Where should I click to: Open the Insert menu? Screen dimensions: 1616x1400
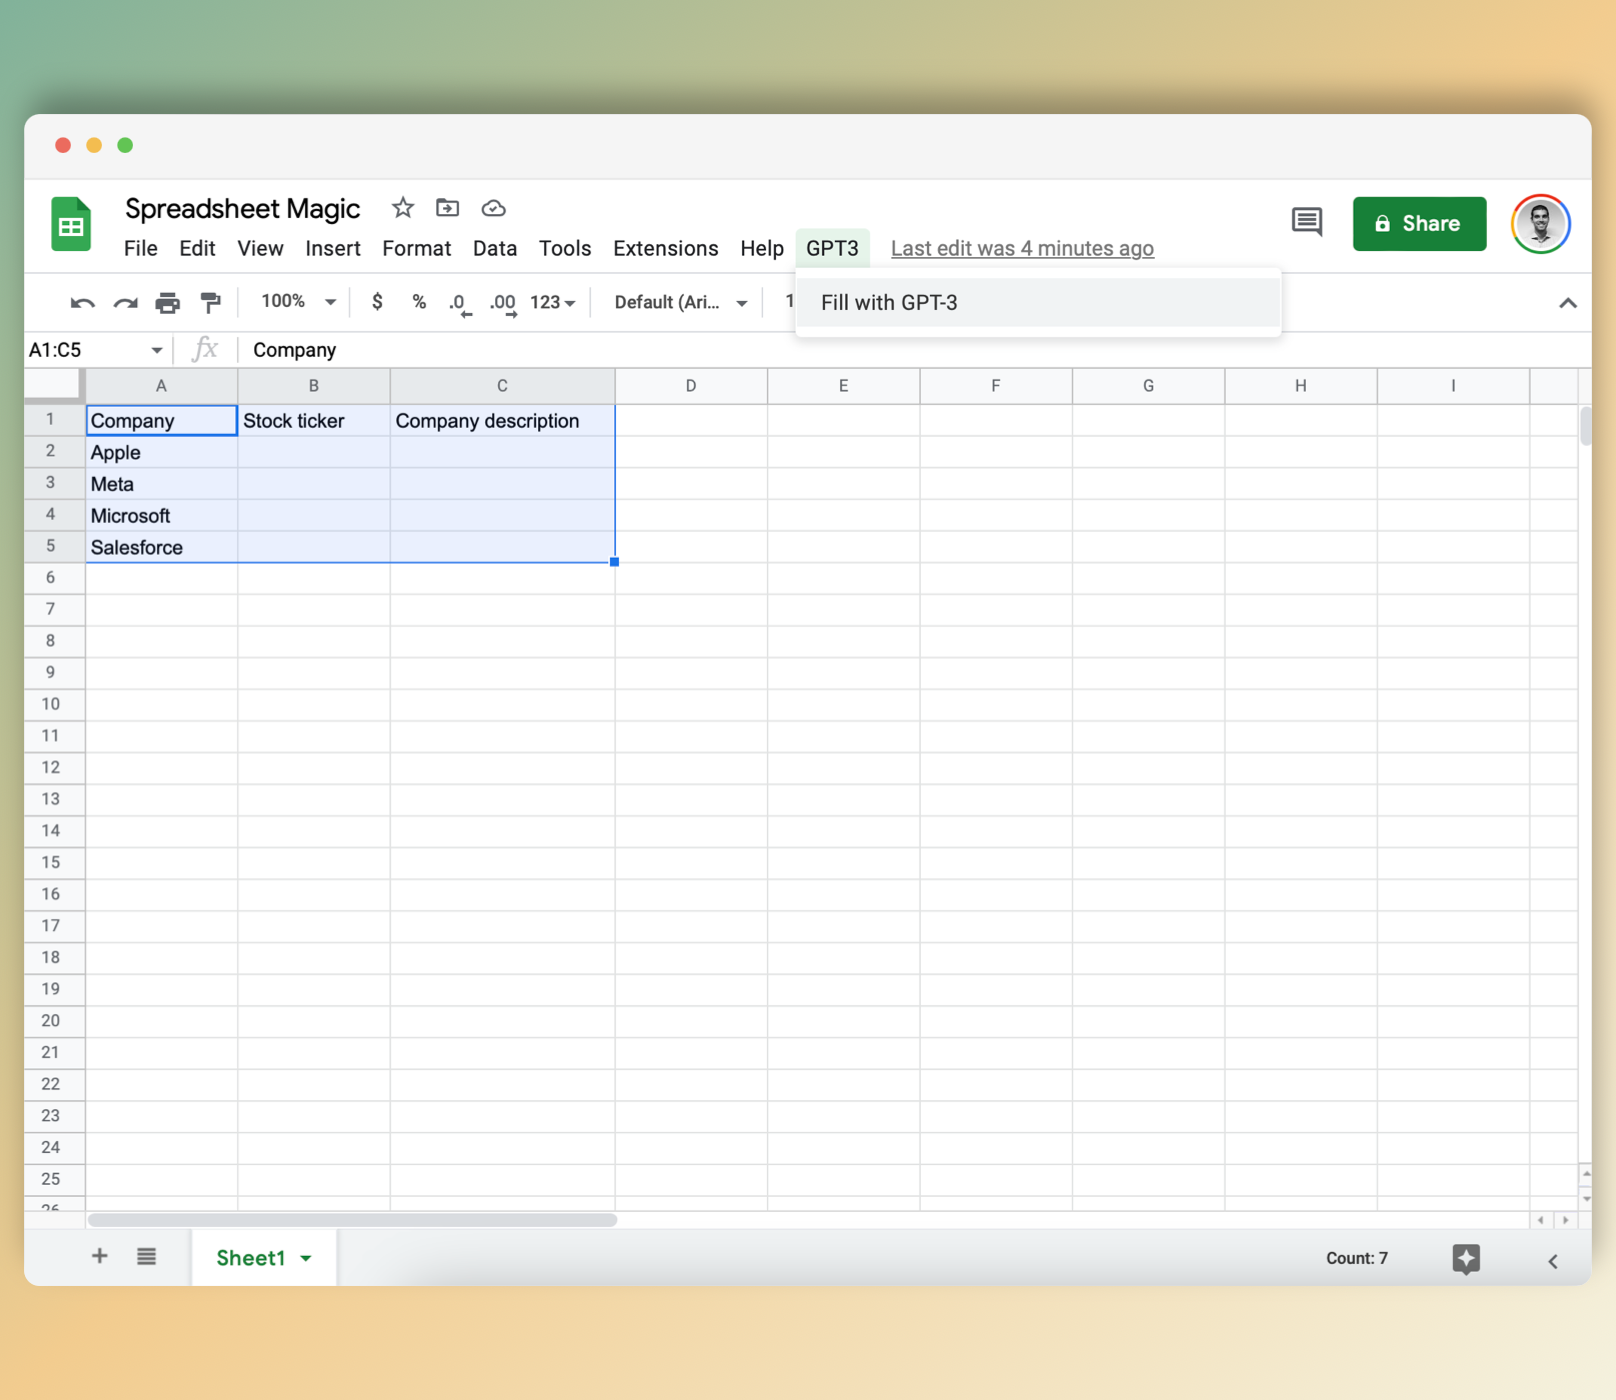tap(333, 248)
